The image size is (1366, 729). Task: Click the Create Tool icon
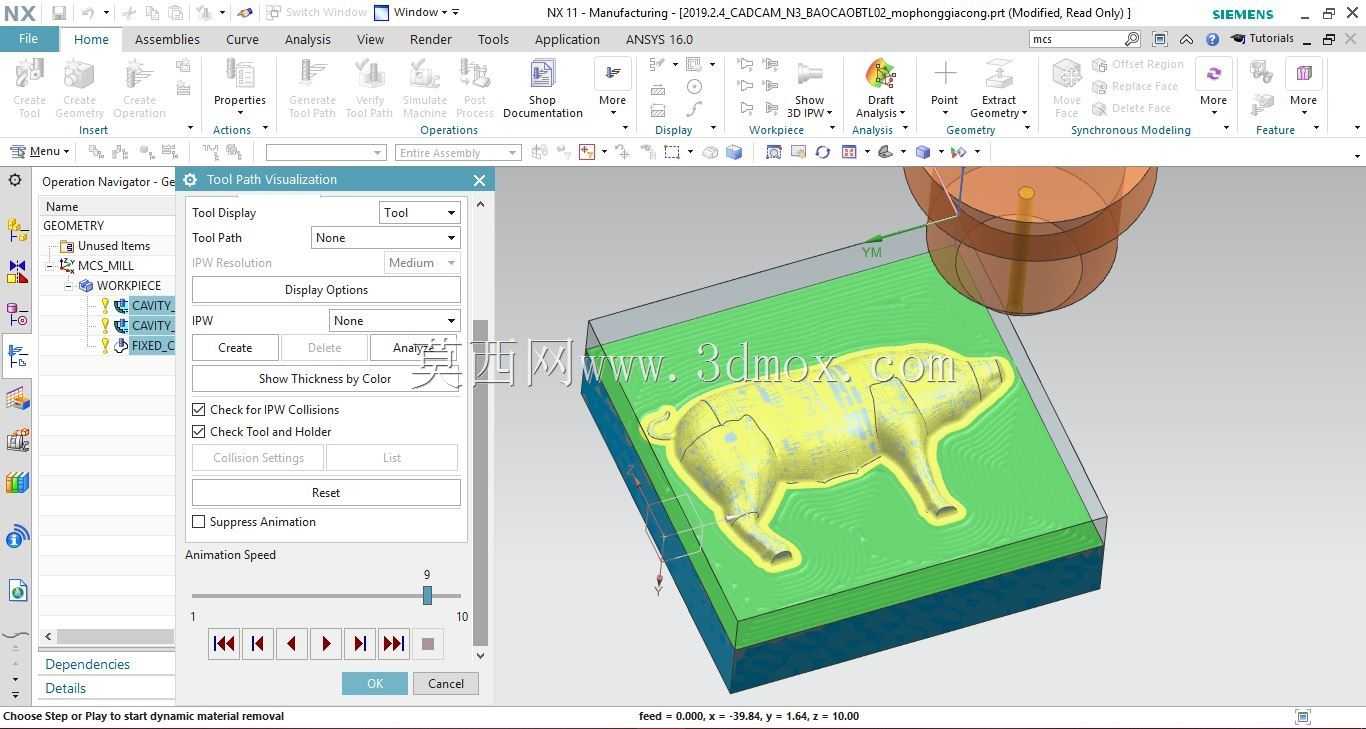tap(29, 88)
